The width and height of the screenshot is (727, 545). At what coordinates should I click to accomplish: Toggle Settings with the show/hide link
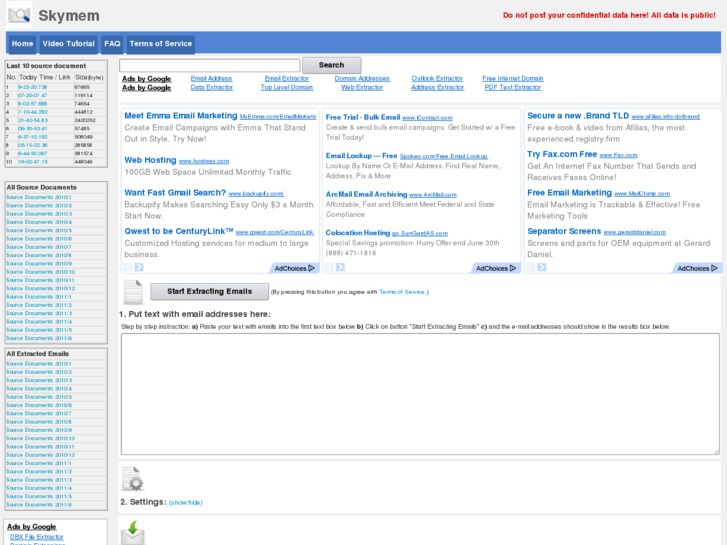(x=185, y=502)
